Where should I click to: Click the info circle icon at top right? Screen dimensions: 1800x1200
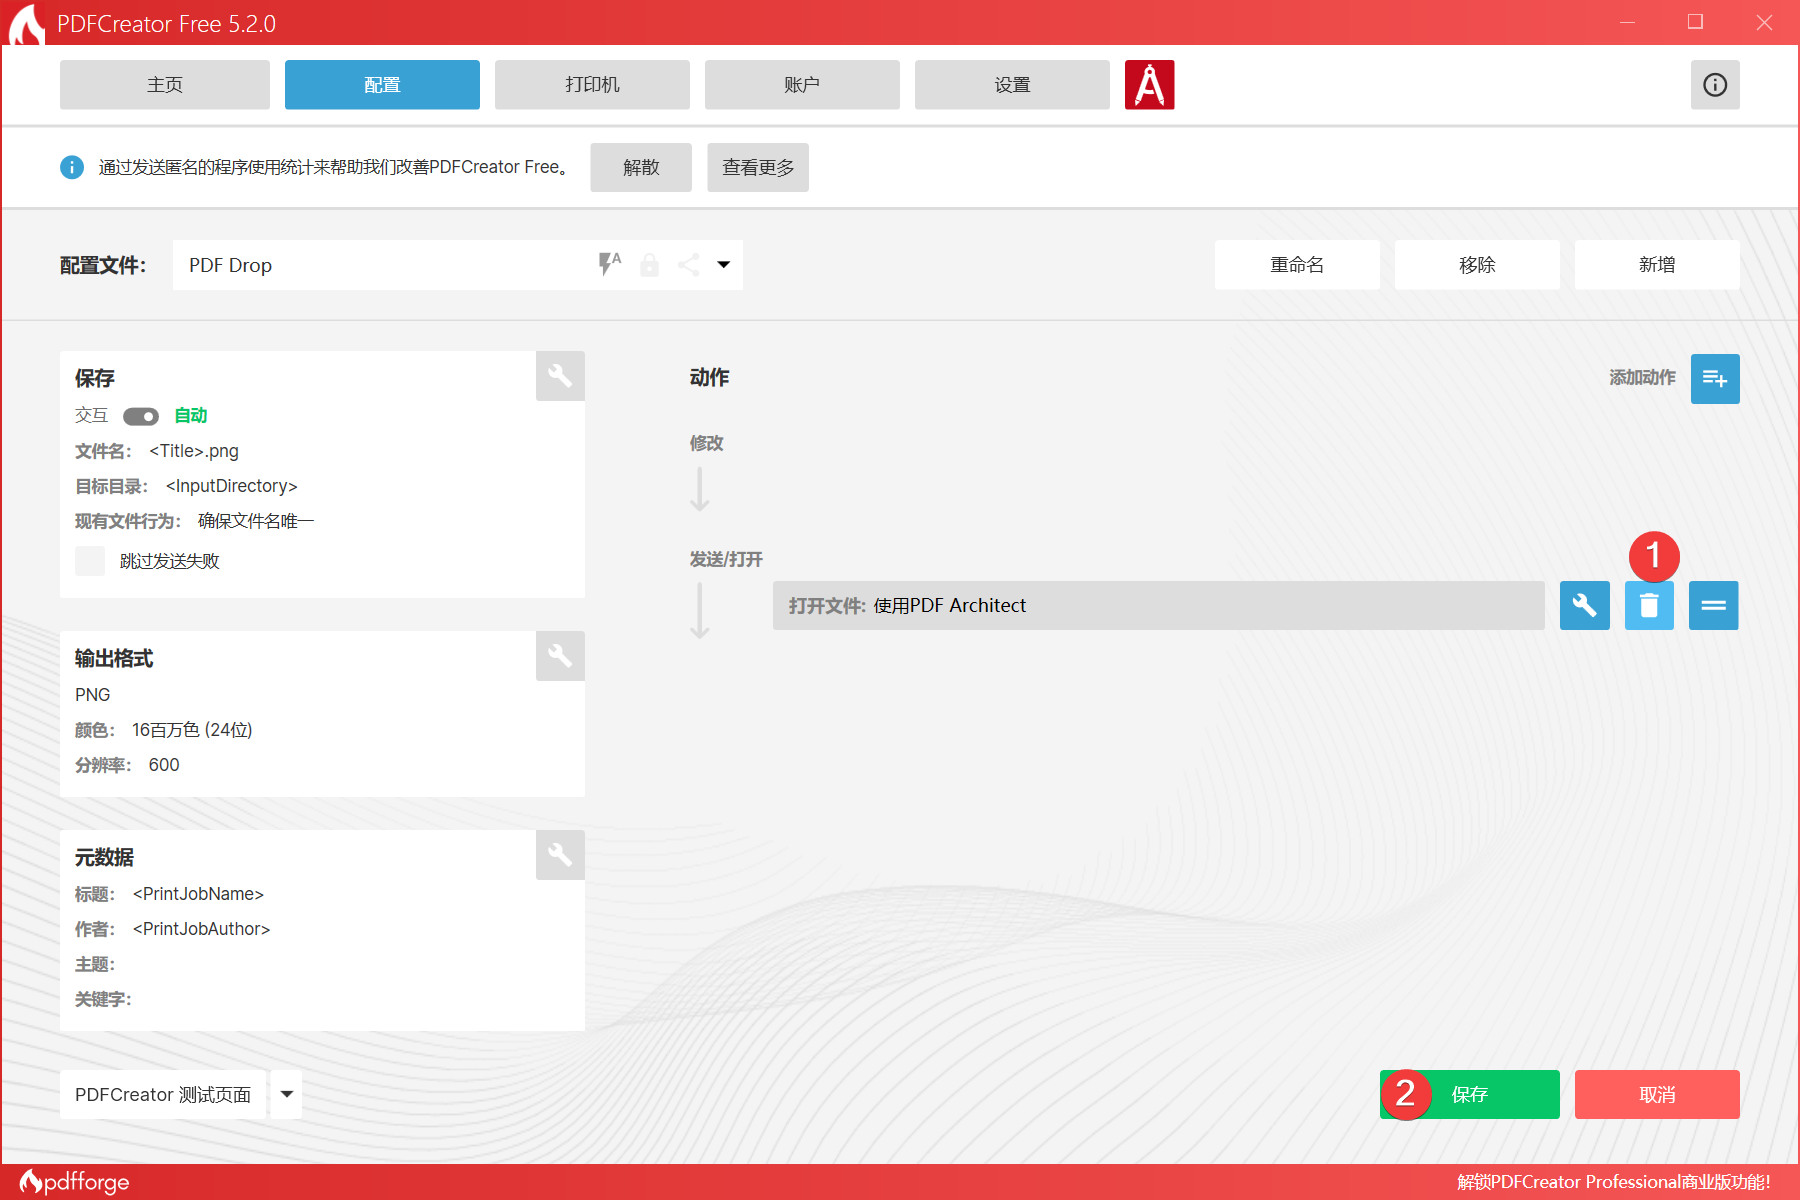coord(1714,85)
